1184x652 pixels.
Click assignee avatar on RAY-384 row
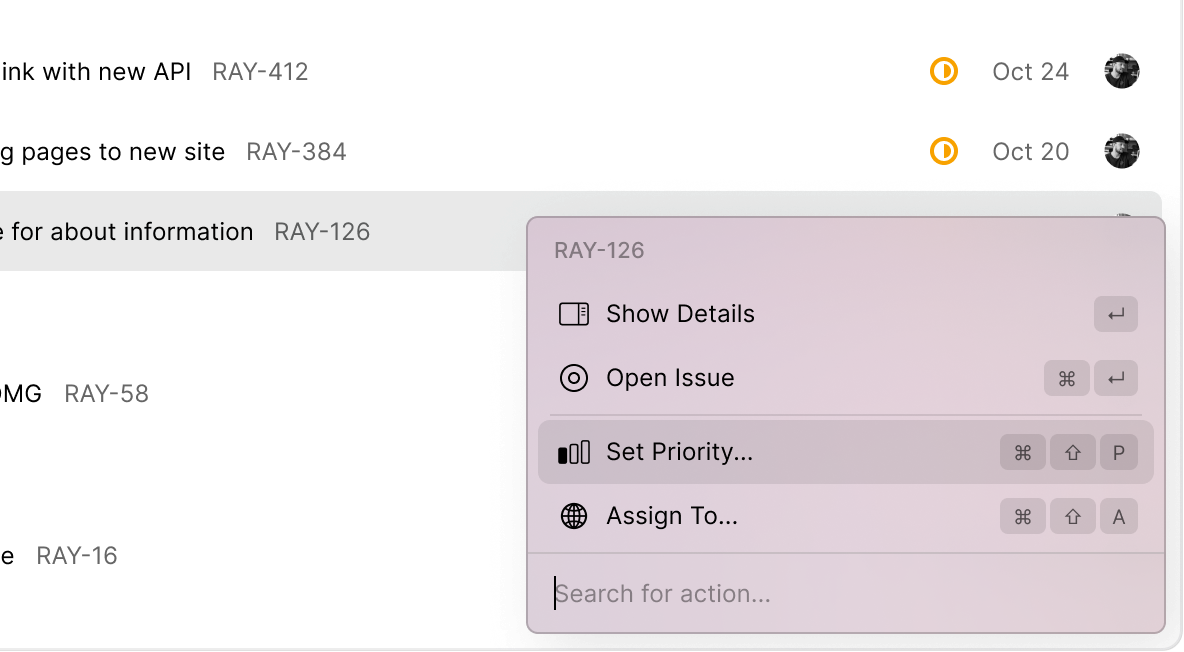click(x=1122, y=151)
